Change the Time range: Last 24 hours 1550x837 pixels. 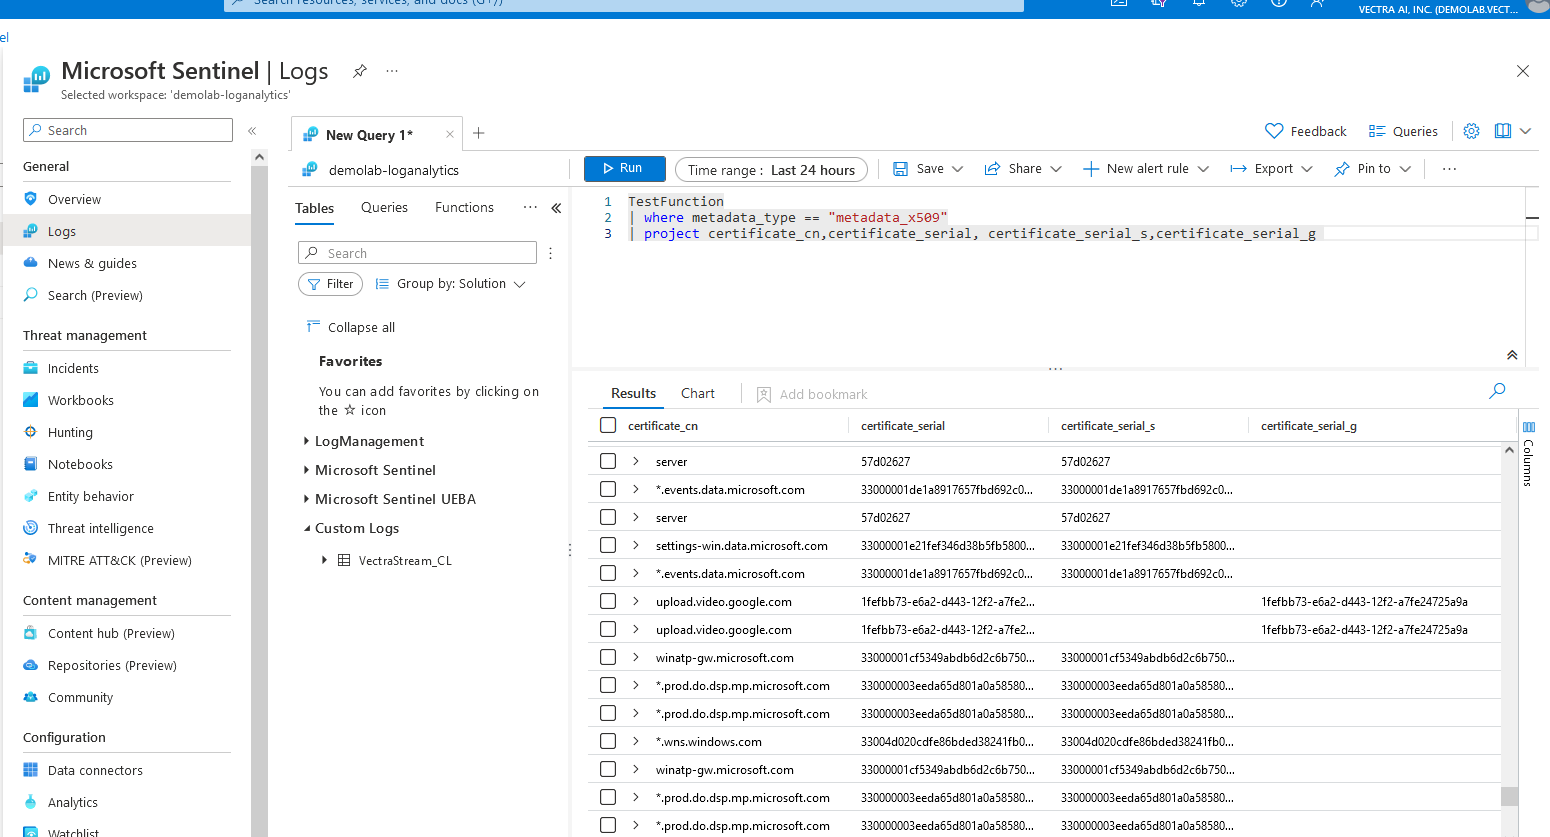[x=771, y=170]
